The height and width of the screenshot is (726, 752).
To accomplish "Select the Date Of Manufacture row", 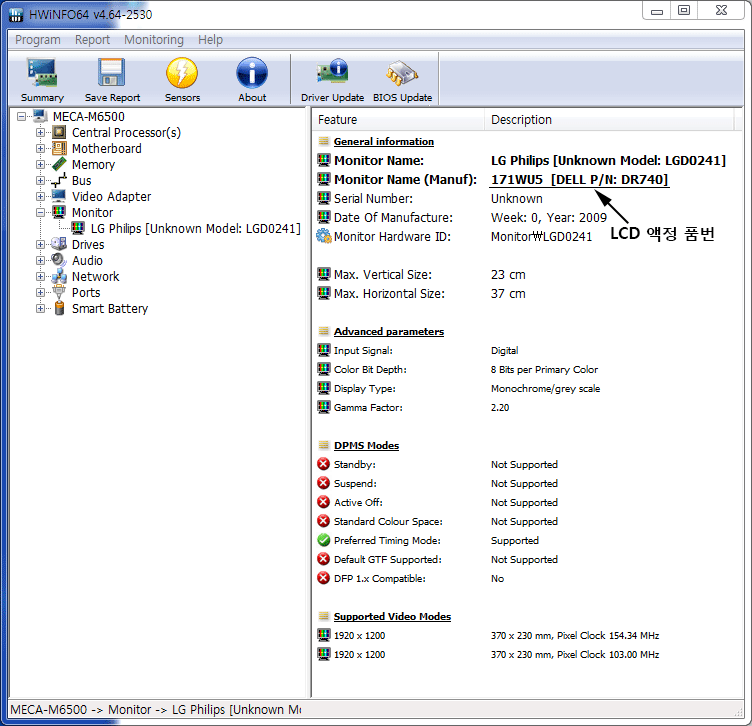I will click(x=526, y=217).
